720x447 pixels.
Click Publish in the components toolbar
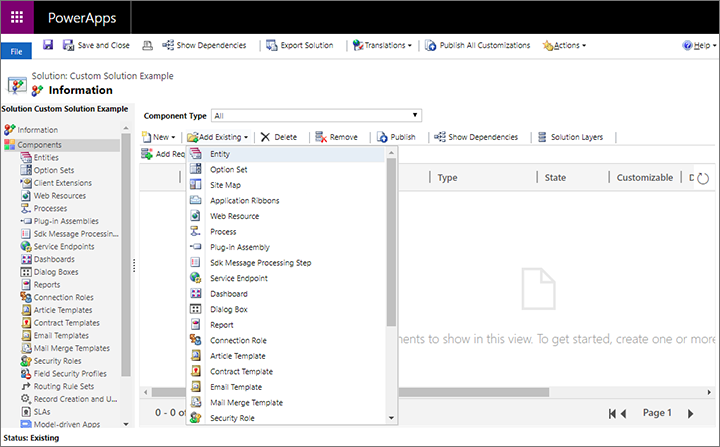(396, 137)
